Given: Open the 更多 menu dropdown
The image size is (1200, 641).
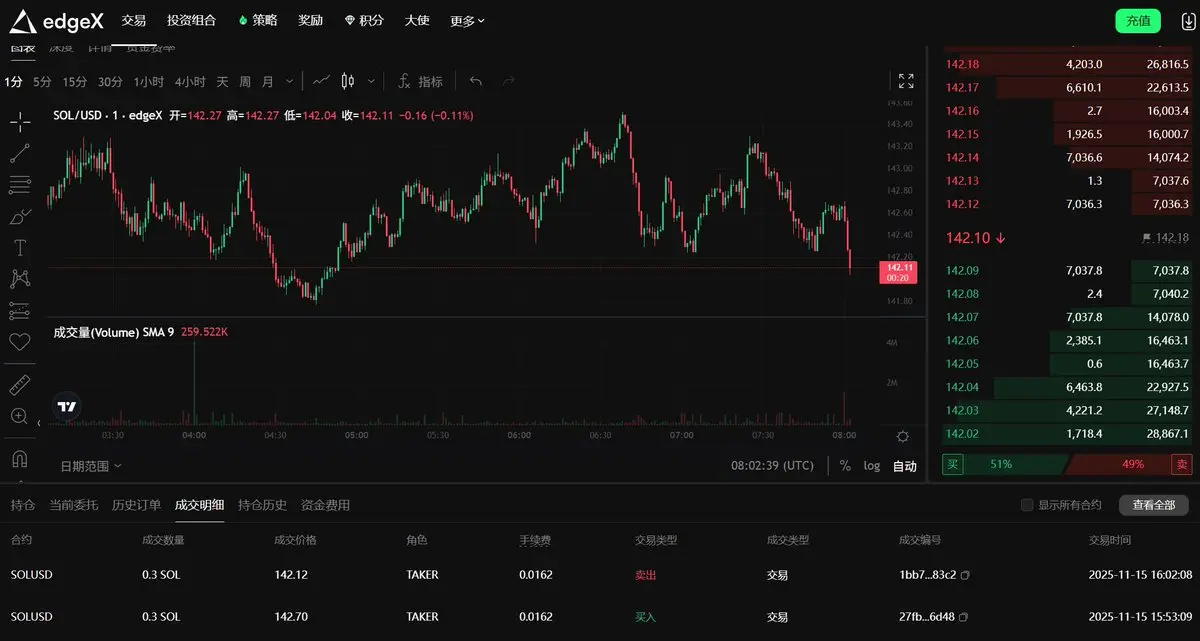Looking at the screenshot, I should 467,21.
